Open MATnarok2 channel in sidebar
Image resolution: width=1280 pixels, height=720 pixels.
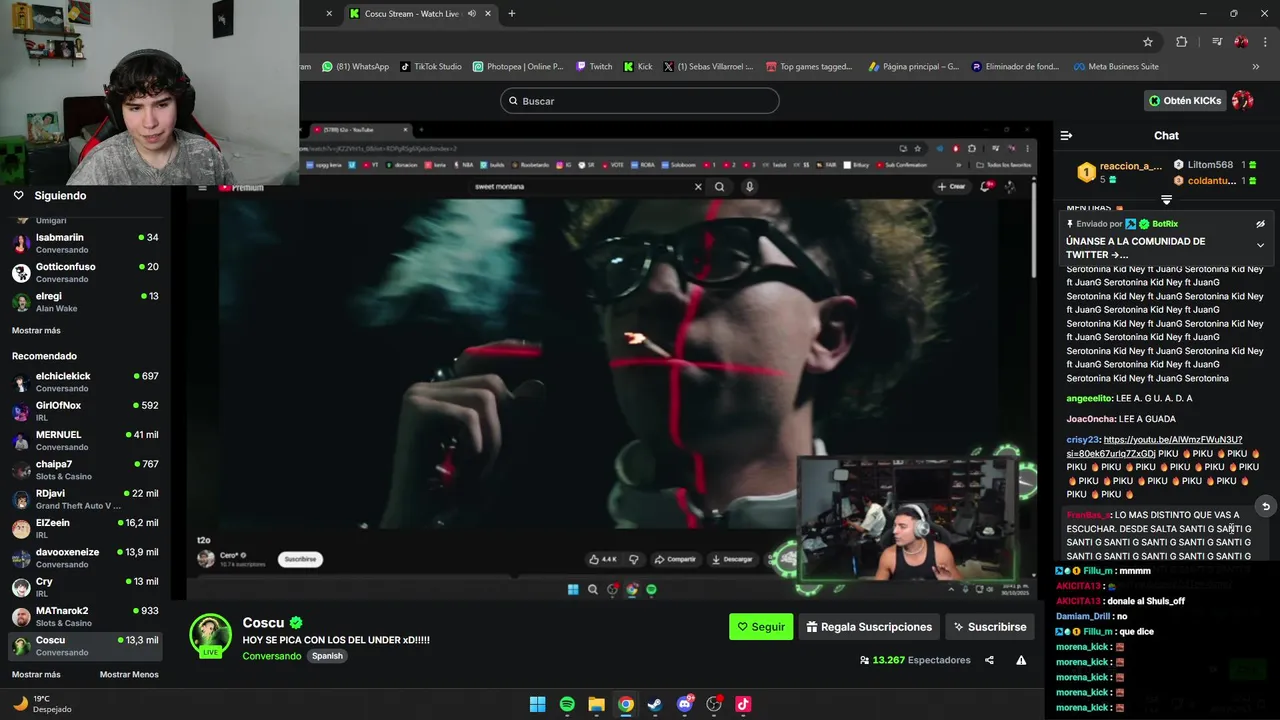click(85, 616)
